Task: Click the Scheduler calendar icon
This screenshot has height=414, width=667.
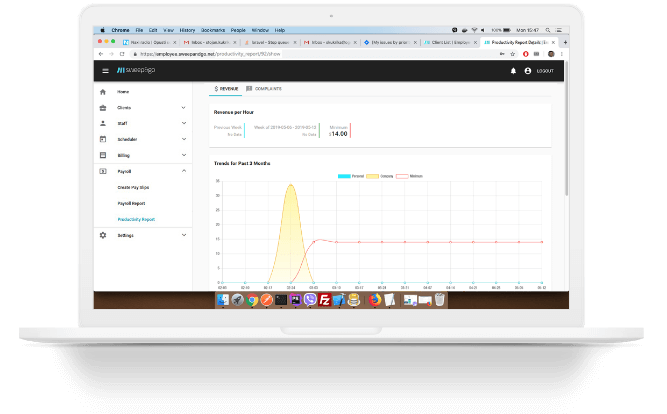Action: point(103,139)
